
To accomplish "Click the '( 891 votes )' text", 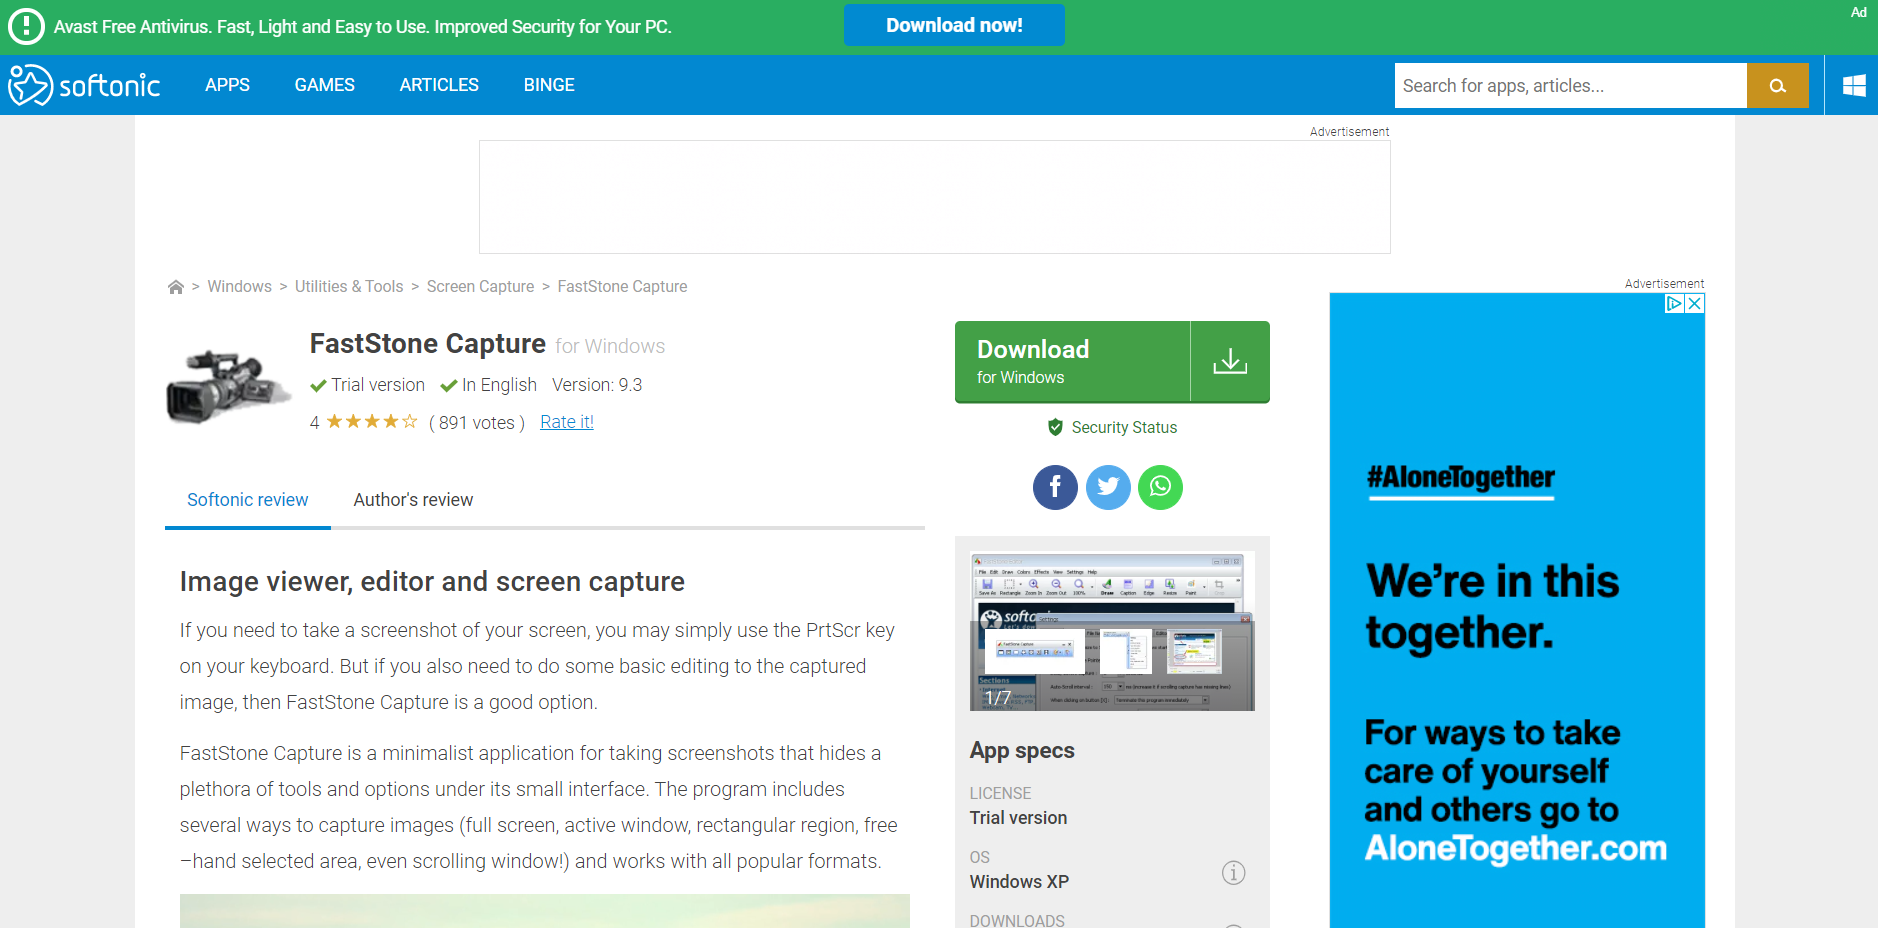I will [x=477, y=422].
